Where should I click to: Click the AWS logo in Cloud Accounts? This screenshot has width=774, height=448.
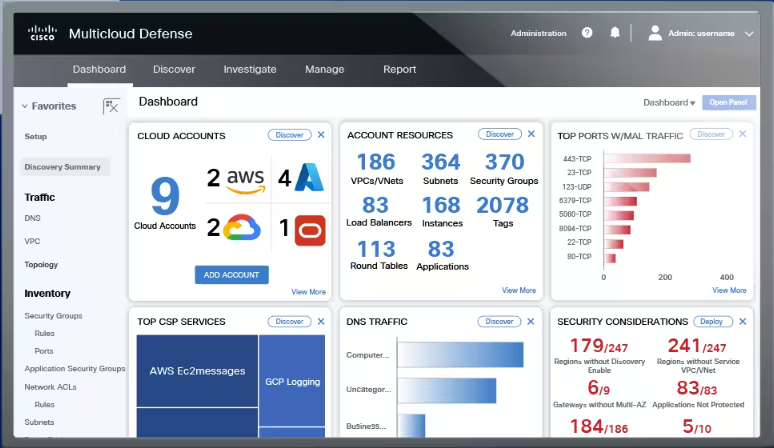246,180
